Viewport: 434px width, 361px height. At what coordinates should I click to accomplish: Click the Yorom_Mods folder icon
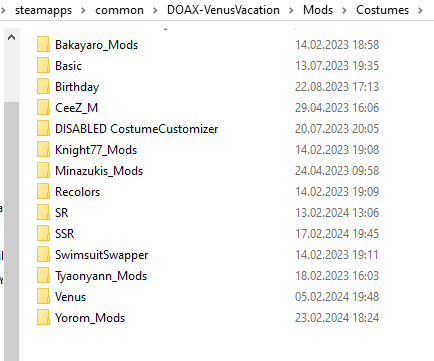pyautogui.click(x=43, y=318)
